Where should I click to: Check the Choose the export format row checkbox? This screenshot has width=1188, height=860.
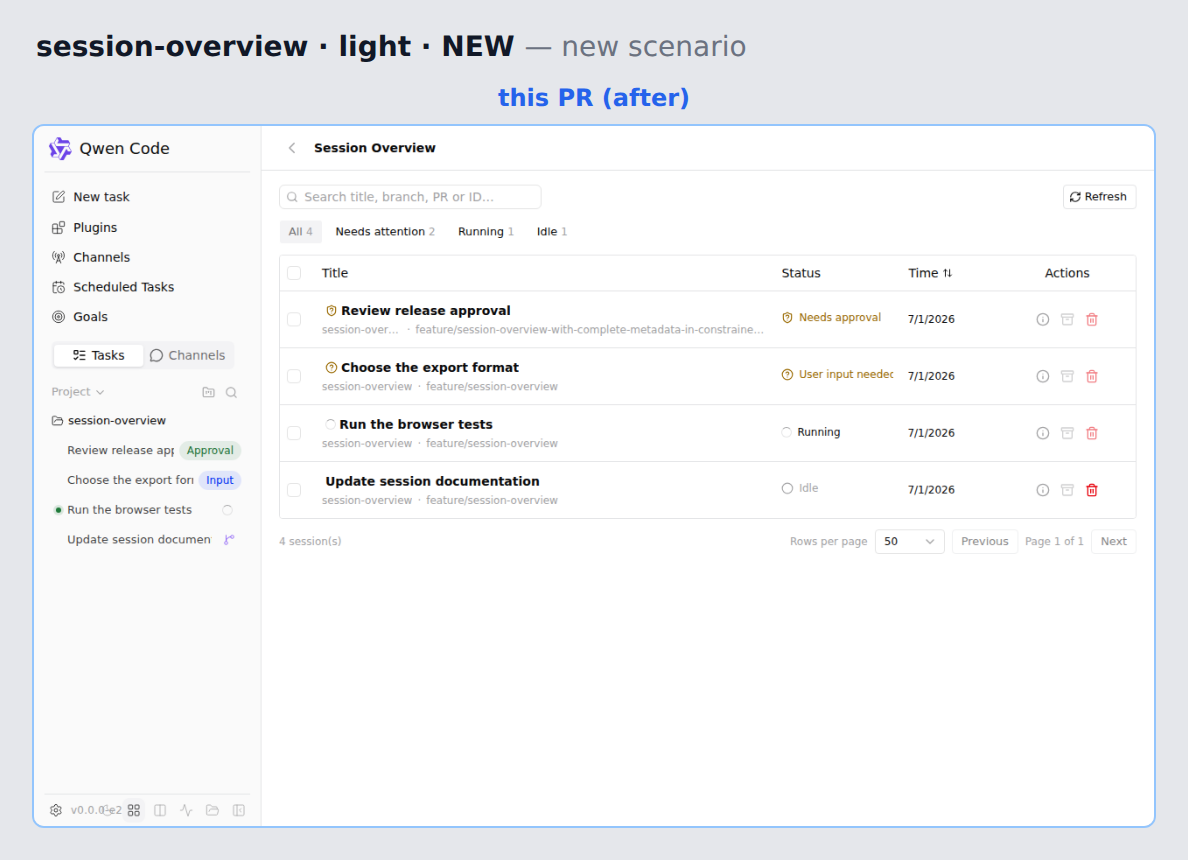tap(294, 376)
